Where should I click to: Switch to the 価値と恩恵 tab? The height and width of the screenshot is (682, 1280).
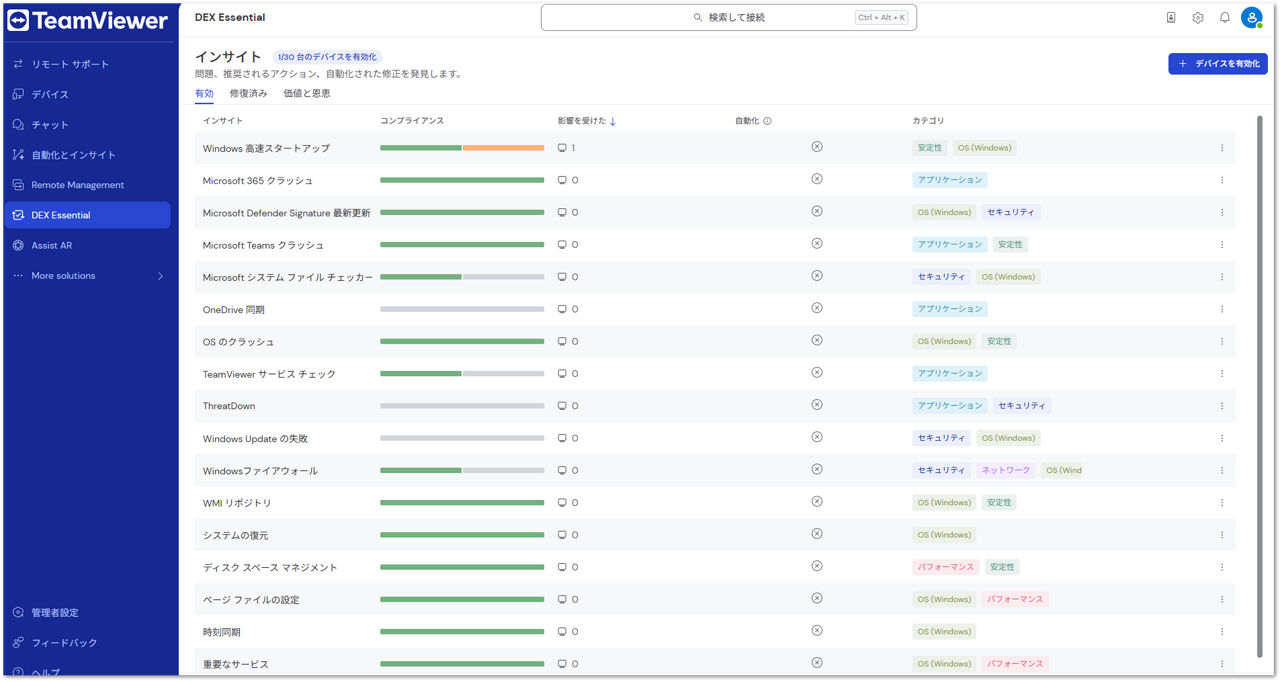[x=306, y=93]
